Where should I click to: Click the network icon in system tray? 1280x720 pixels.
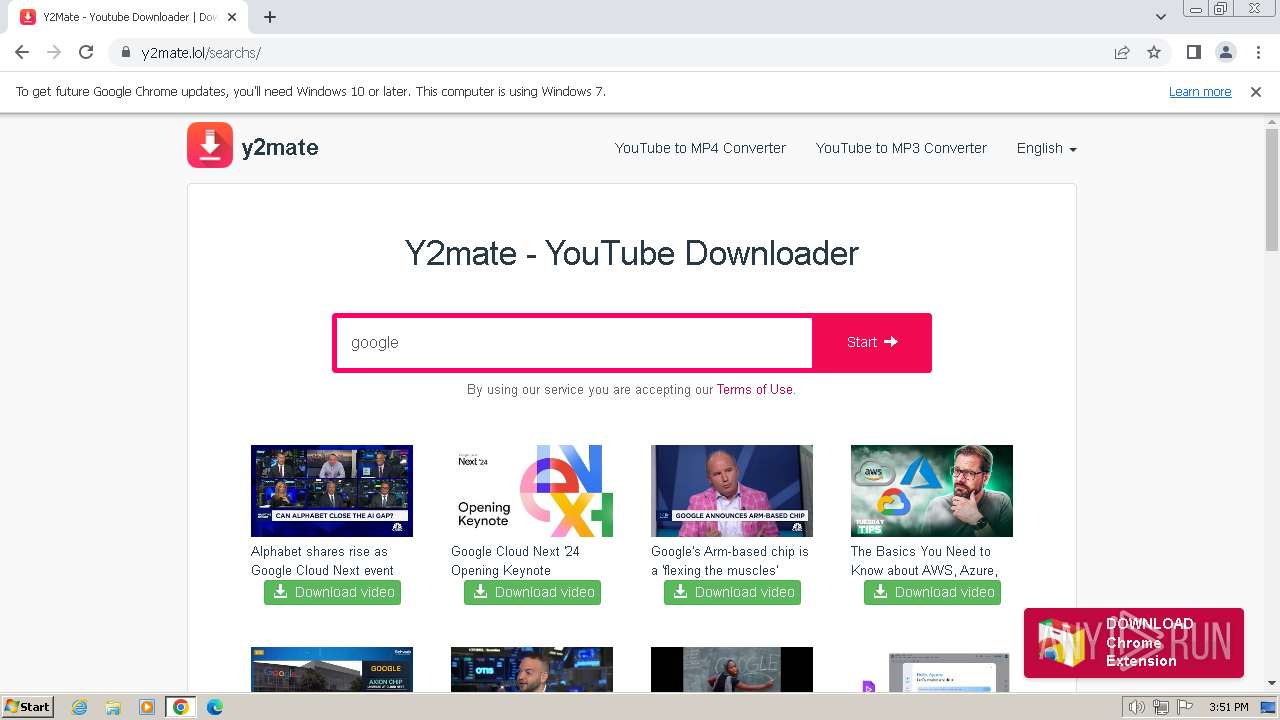1160,707
